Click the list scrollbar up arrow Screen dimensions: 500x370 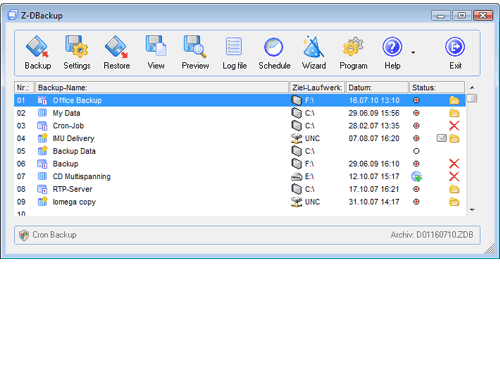[x=472, y=88]
